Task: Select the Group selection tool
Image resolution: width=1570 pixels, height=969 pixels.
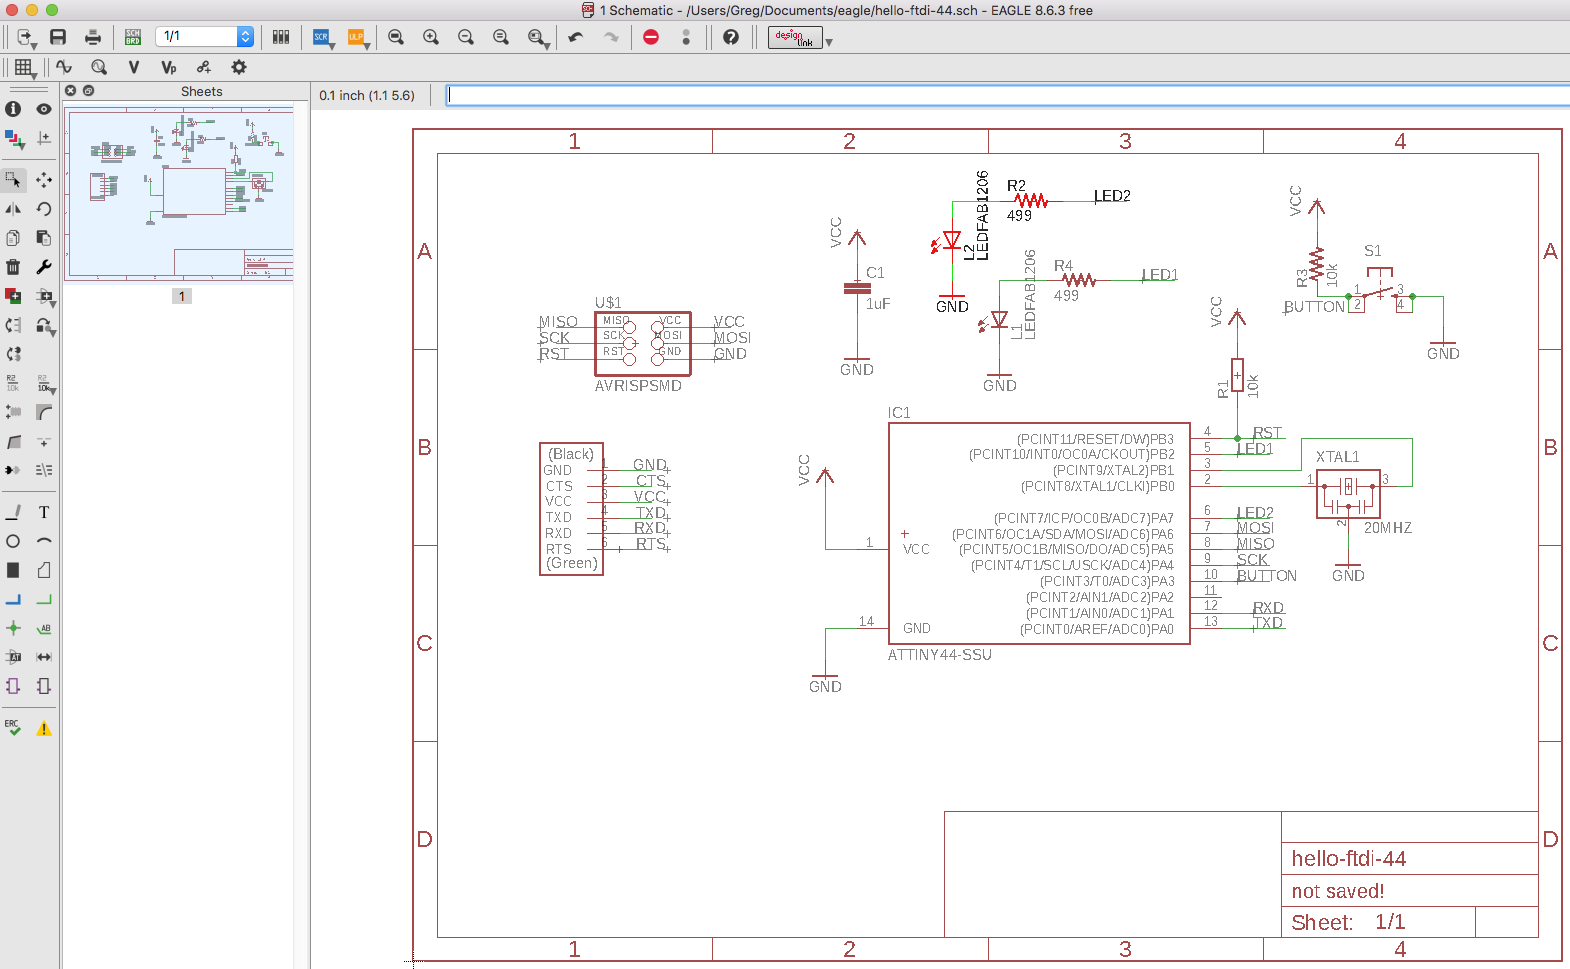Action: (14, 181)
